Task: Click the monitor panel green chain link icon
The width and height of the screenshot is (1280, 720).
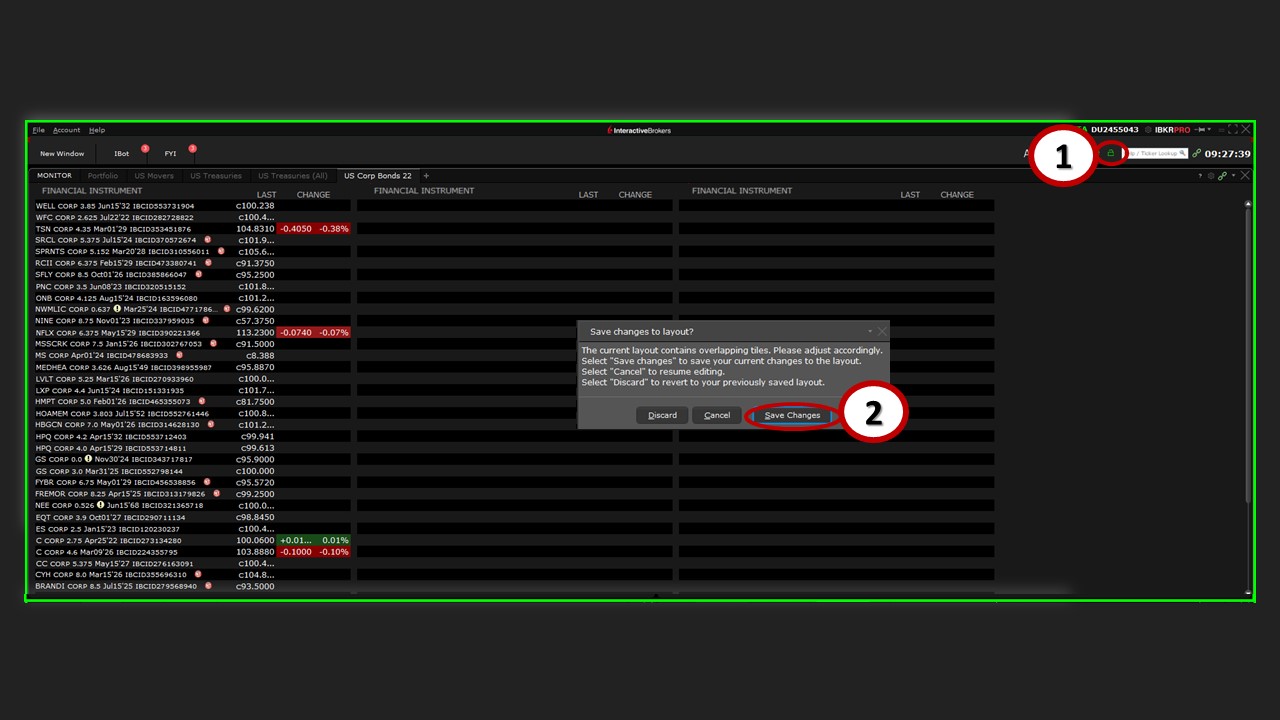Action: (x=1222, y=176)
